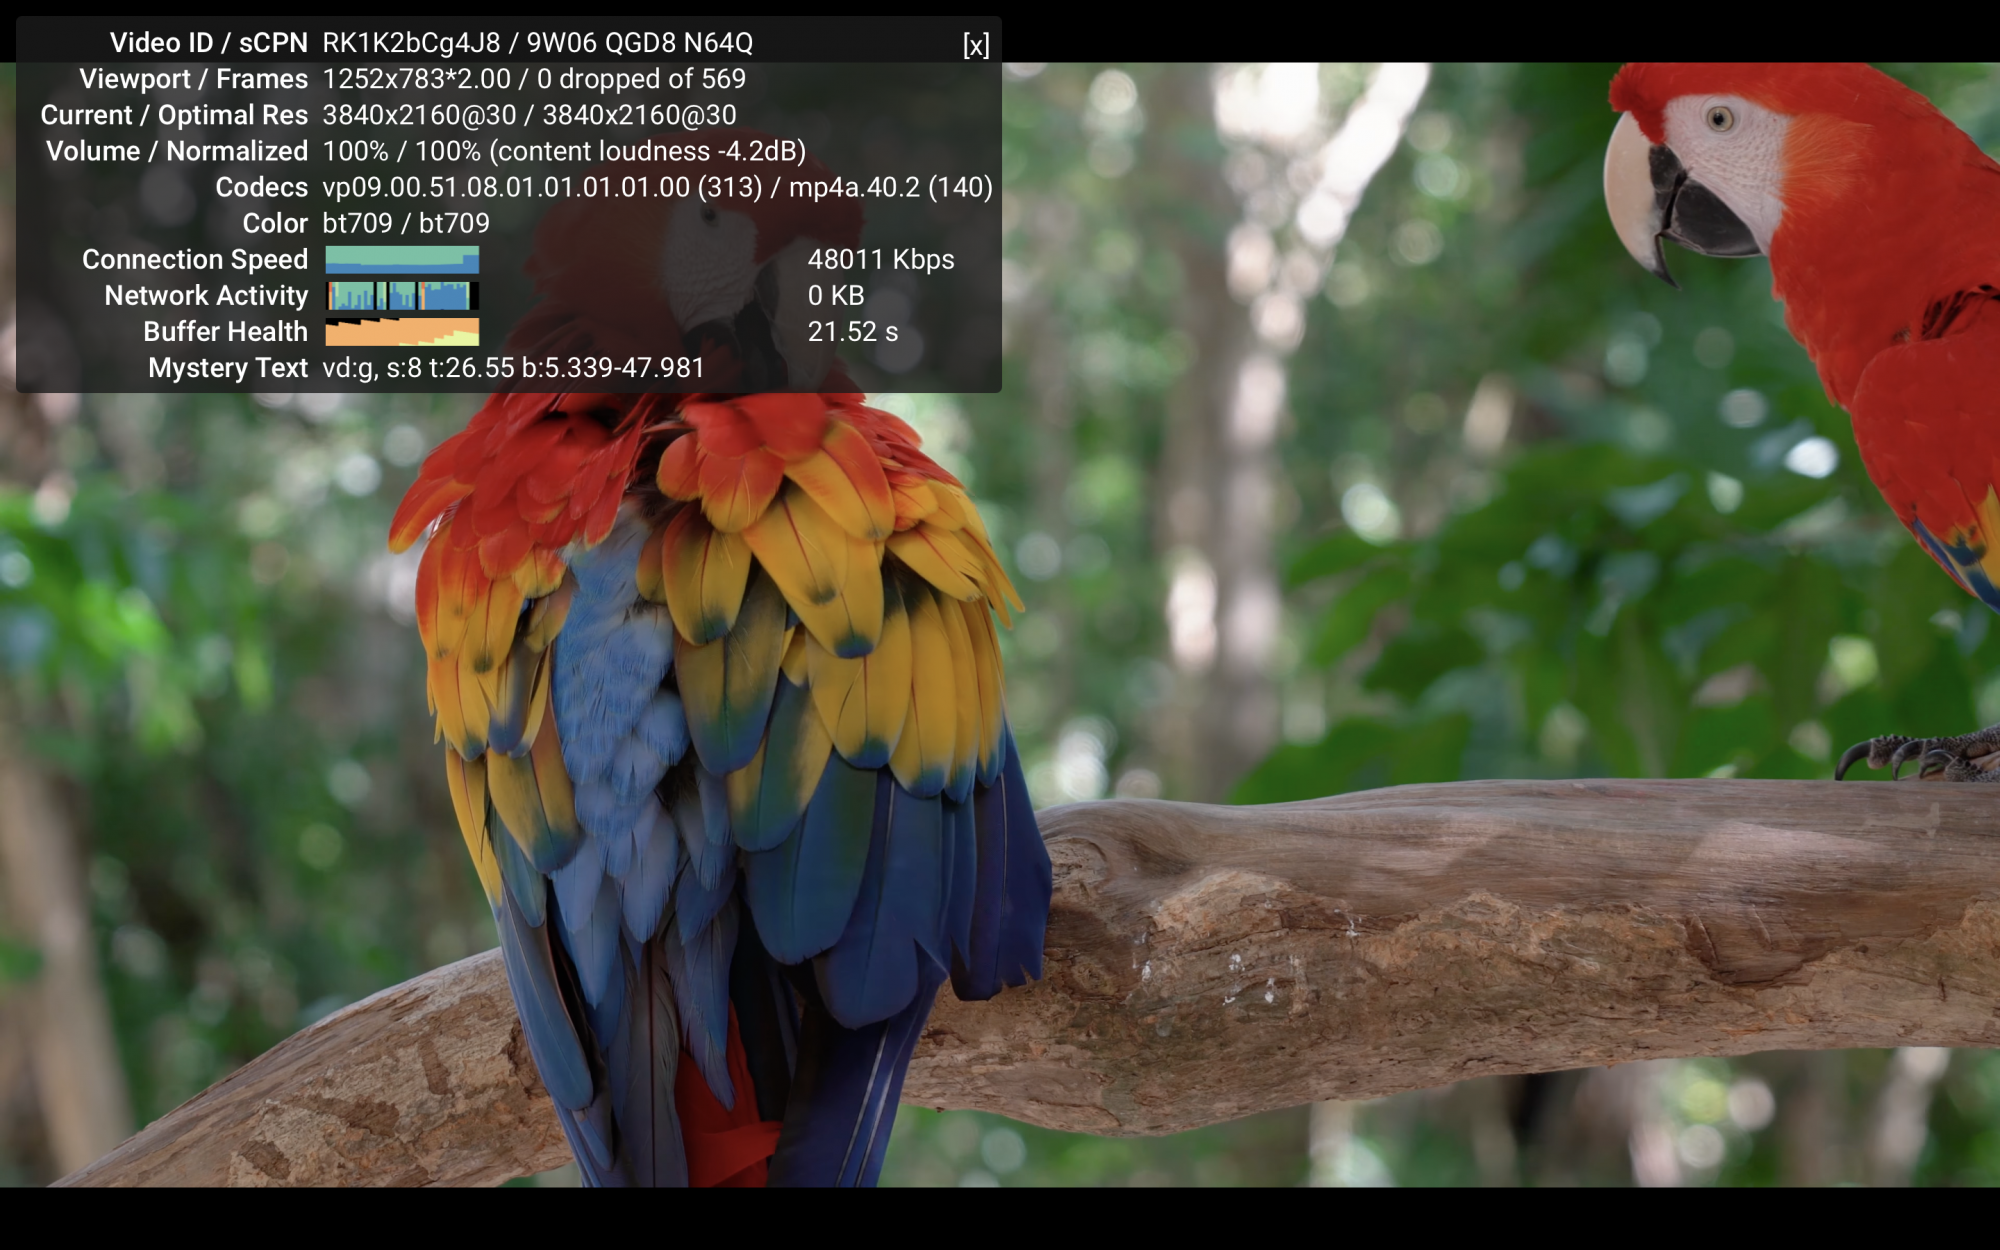Image resolution: width=2000 pixels, height=1250 pixels.
Task: Click the Buffer Health graph
Action: point(402,332)
